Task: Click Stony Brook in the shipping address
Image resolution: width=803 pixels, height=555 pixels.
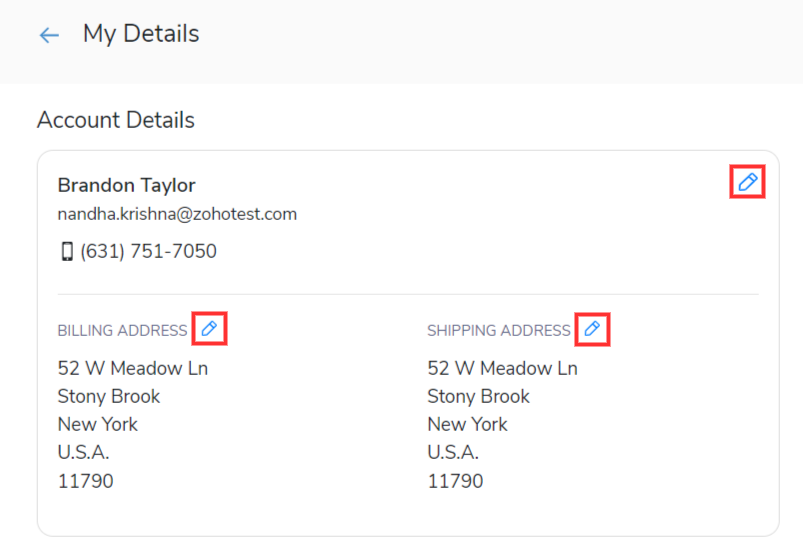Action: click(479, 396)
